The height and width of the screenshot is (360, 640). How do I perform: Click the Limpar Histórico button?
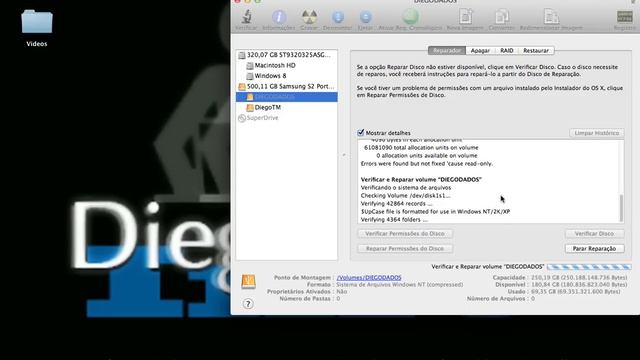point(596,133)
